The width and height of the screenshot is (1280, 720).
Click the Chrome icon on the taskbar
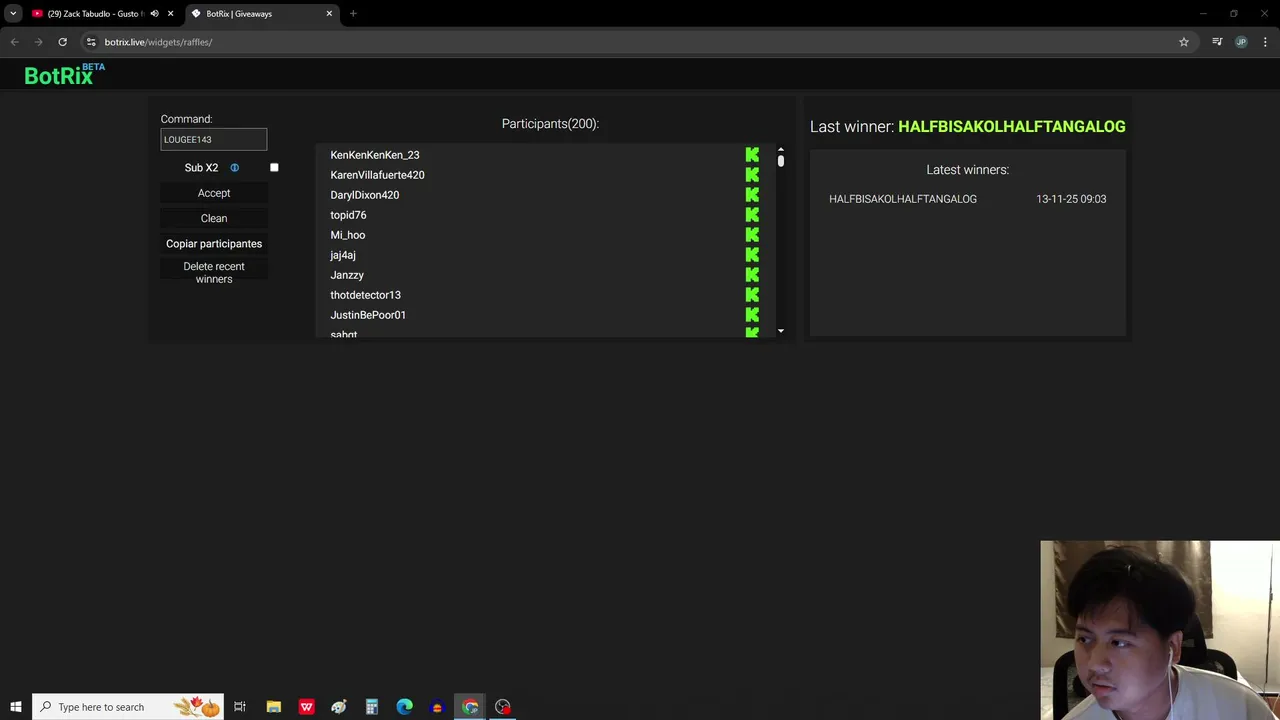coord(470,707)
